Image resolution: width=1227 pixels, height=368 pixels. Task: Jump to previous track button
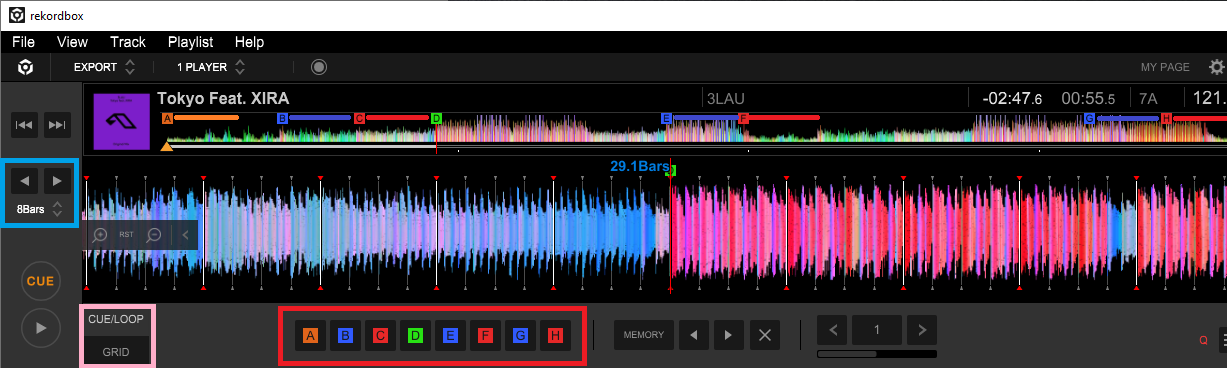(x=25, y=125)
